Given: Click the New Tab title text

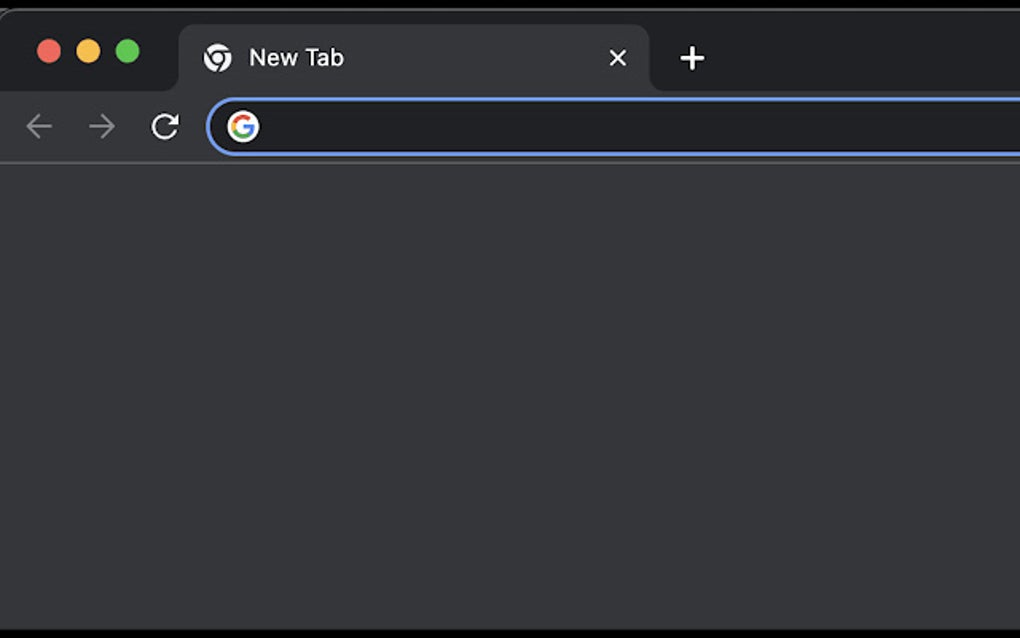Looking at the screenshot, I should (296, 57).
